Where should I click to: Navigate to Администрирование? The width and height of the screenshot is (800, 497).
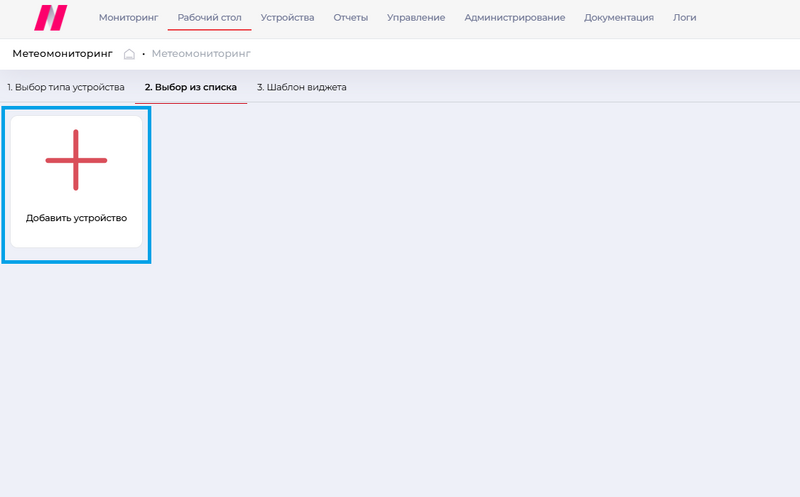coord(514,17)
